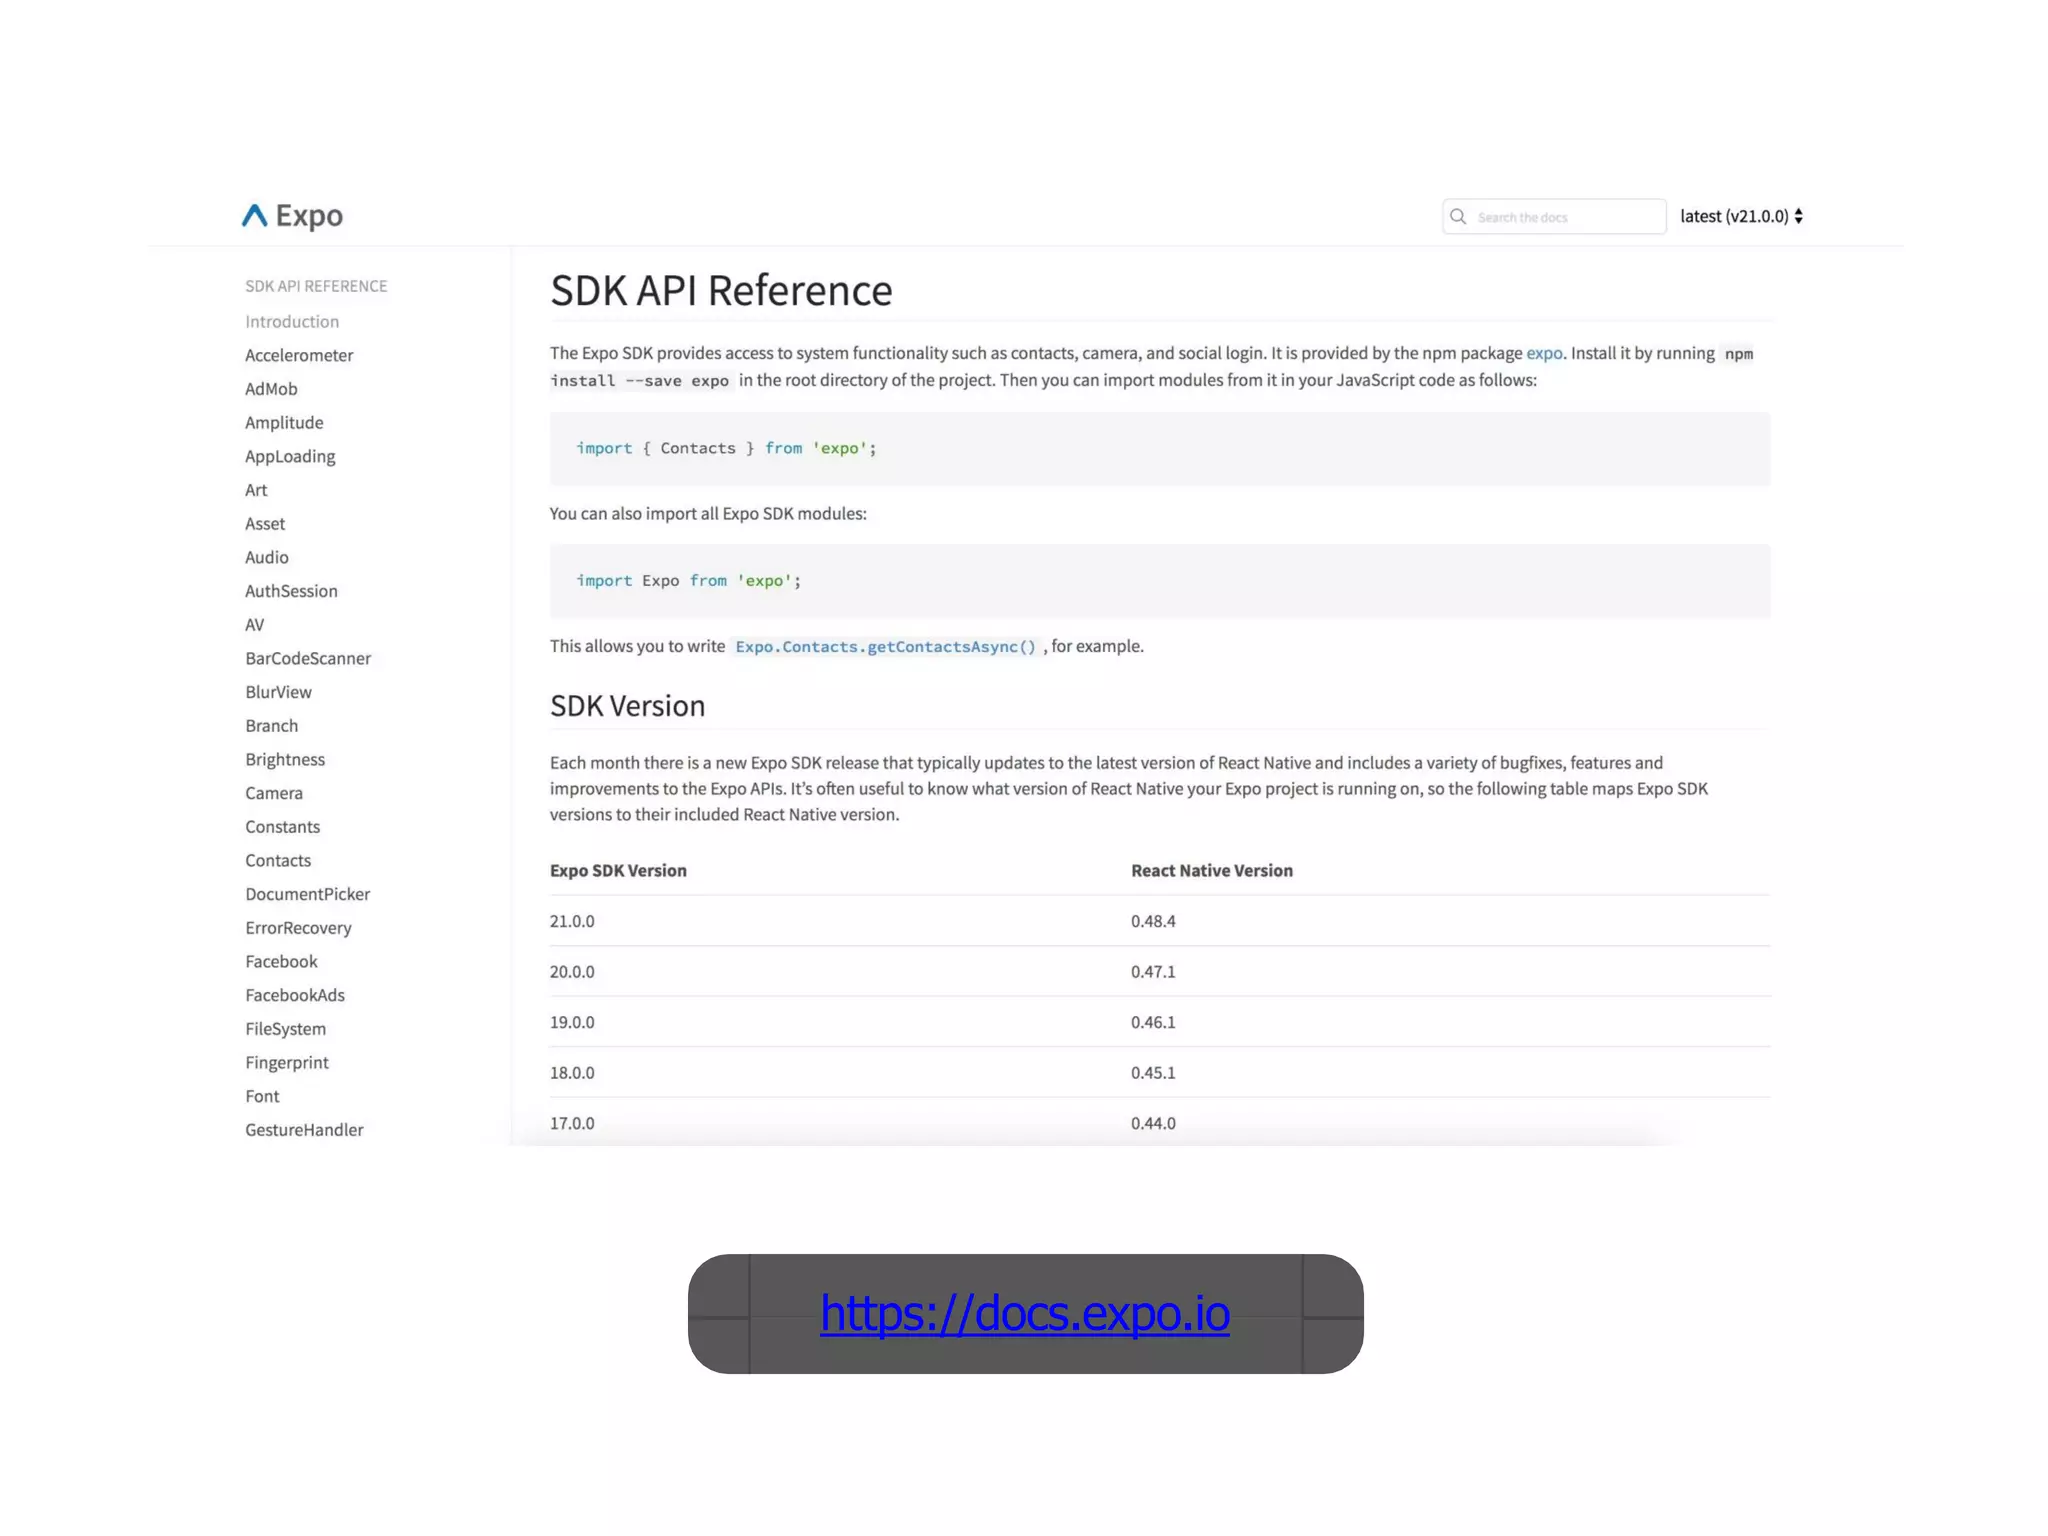
Task: Go to ErrorRecovery in sidebar
Action: coord(298,928)
